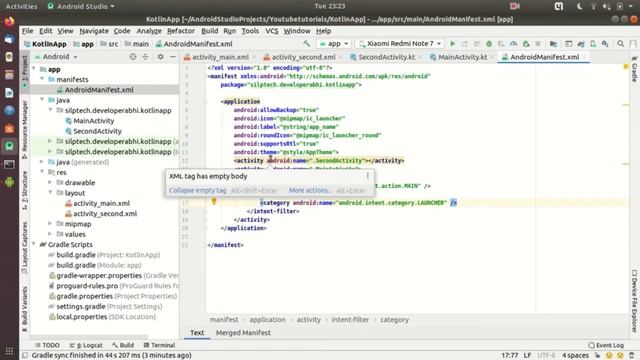Click collapse all icon in Project panel

click(x=145, y=57)
